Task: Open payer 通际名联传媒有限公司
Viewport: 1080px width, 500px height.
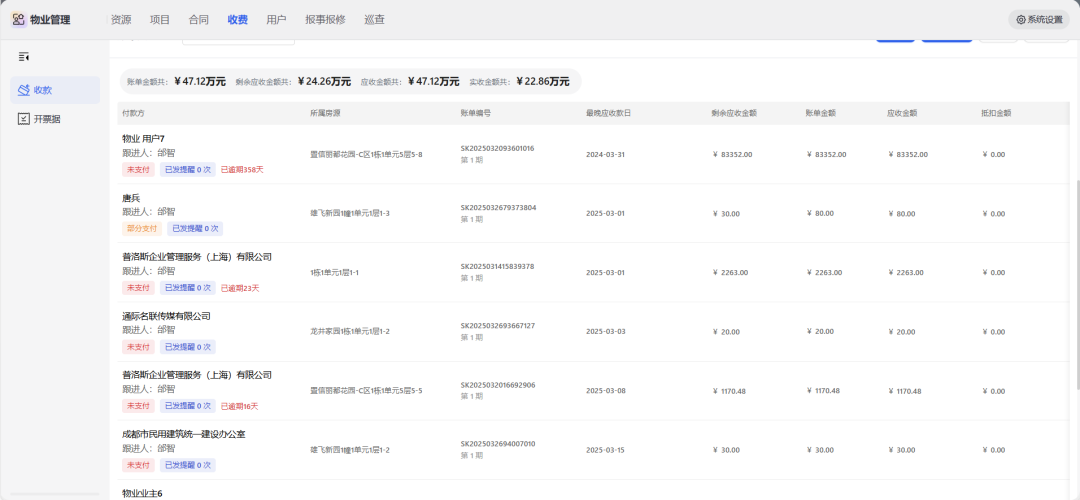Action: tap(166, 317)
